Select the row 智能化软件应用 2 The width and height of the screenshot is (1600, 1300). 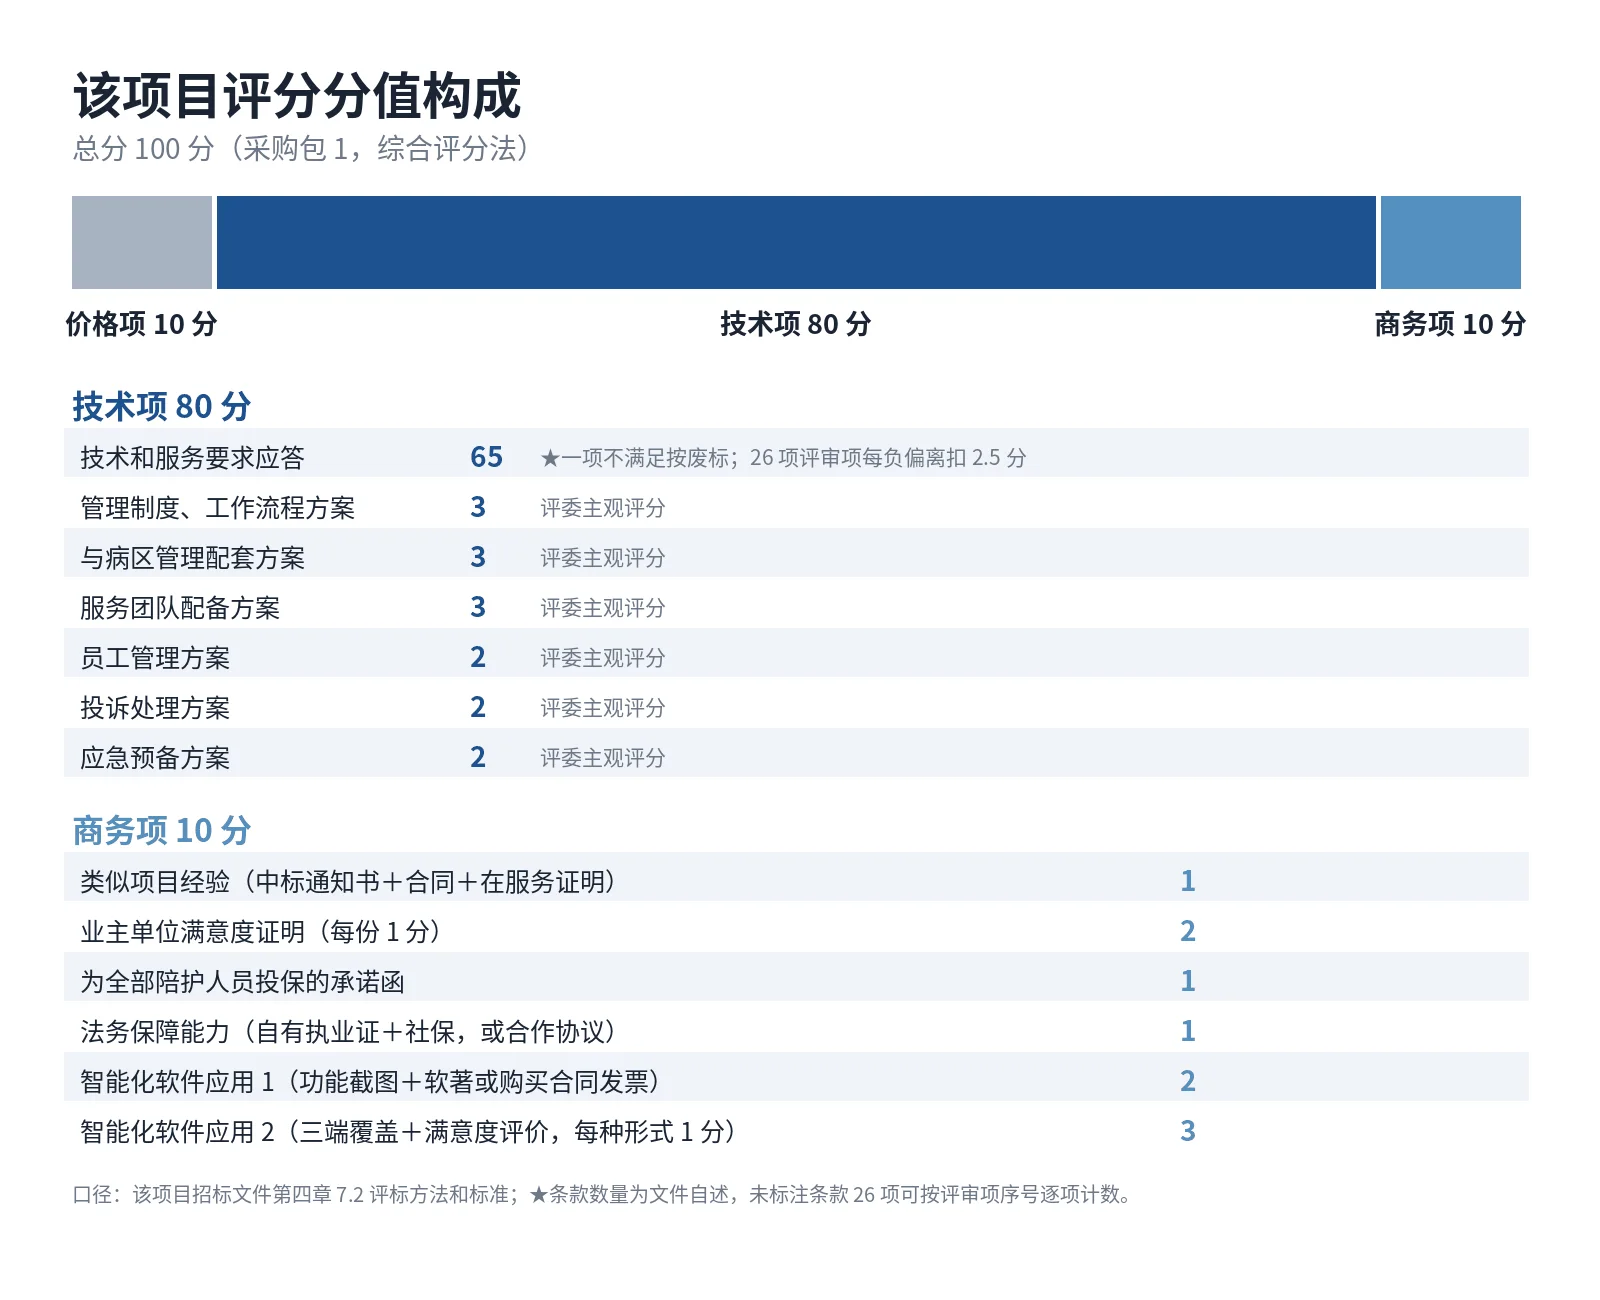[796, 1127]
